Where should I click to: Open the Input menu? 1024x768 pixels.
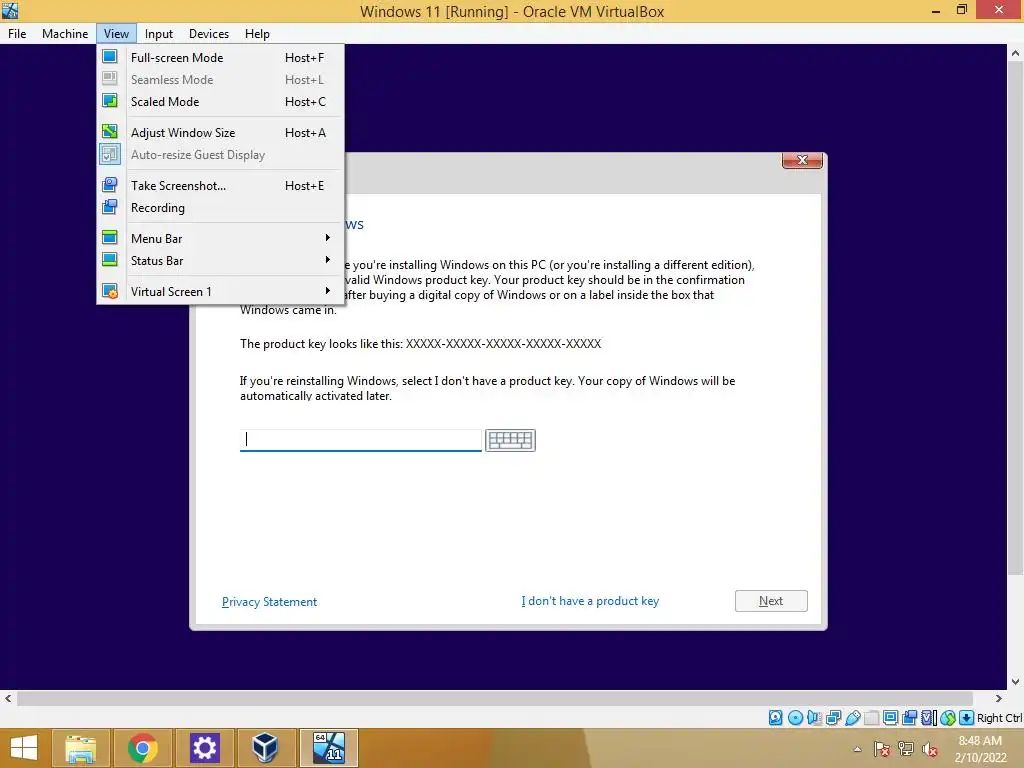(x=159, y=33)
